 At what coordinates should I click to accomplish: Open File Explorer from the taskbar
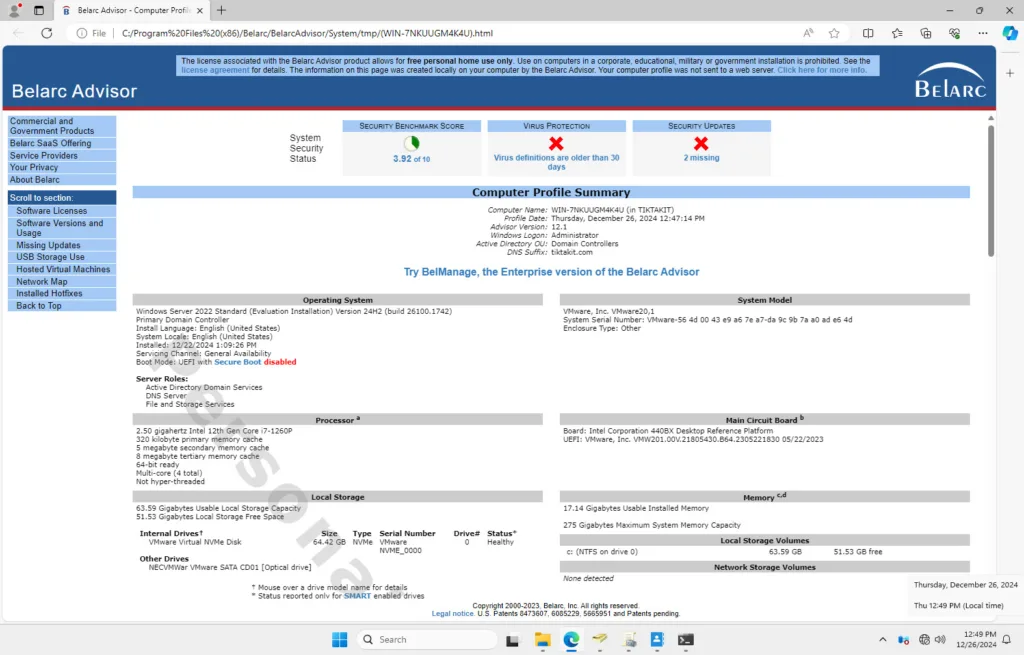point(542,639)
